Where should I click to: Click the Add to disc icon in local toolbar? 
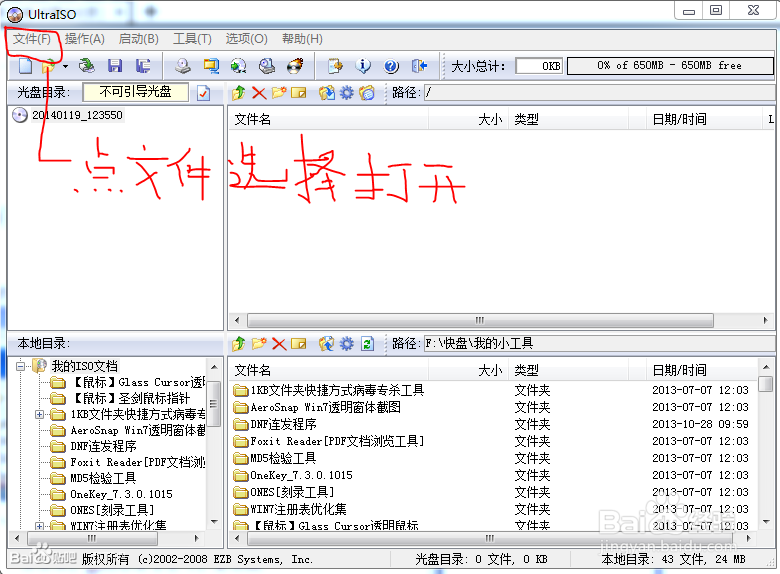tap(327, 344)
